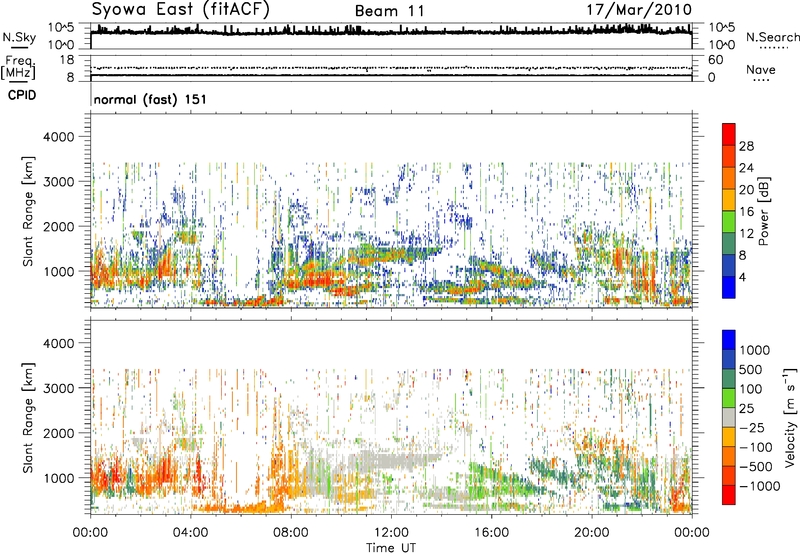This screenshot has height=554, width=800.
Task: Click the 'CPID' label
Action: [x=22, y=95]
